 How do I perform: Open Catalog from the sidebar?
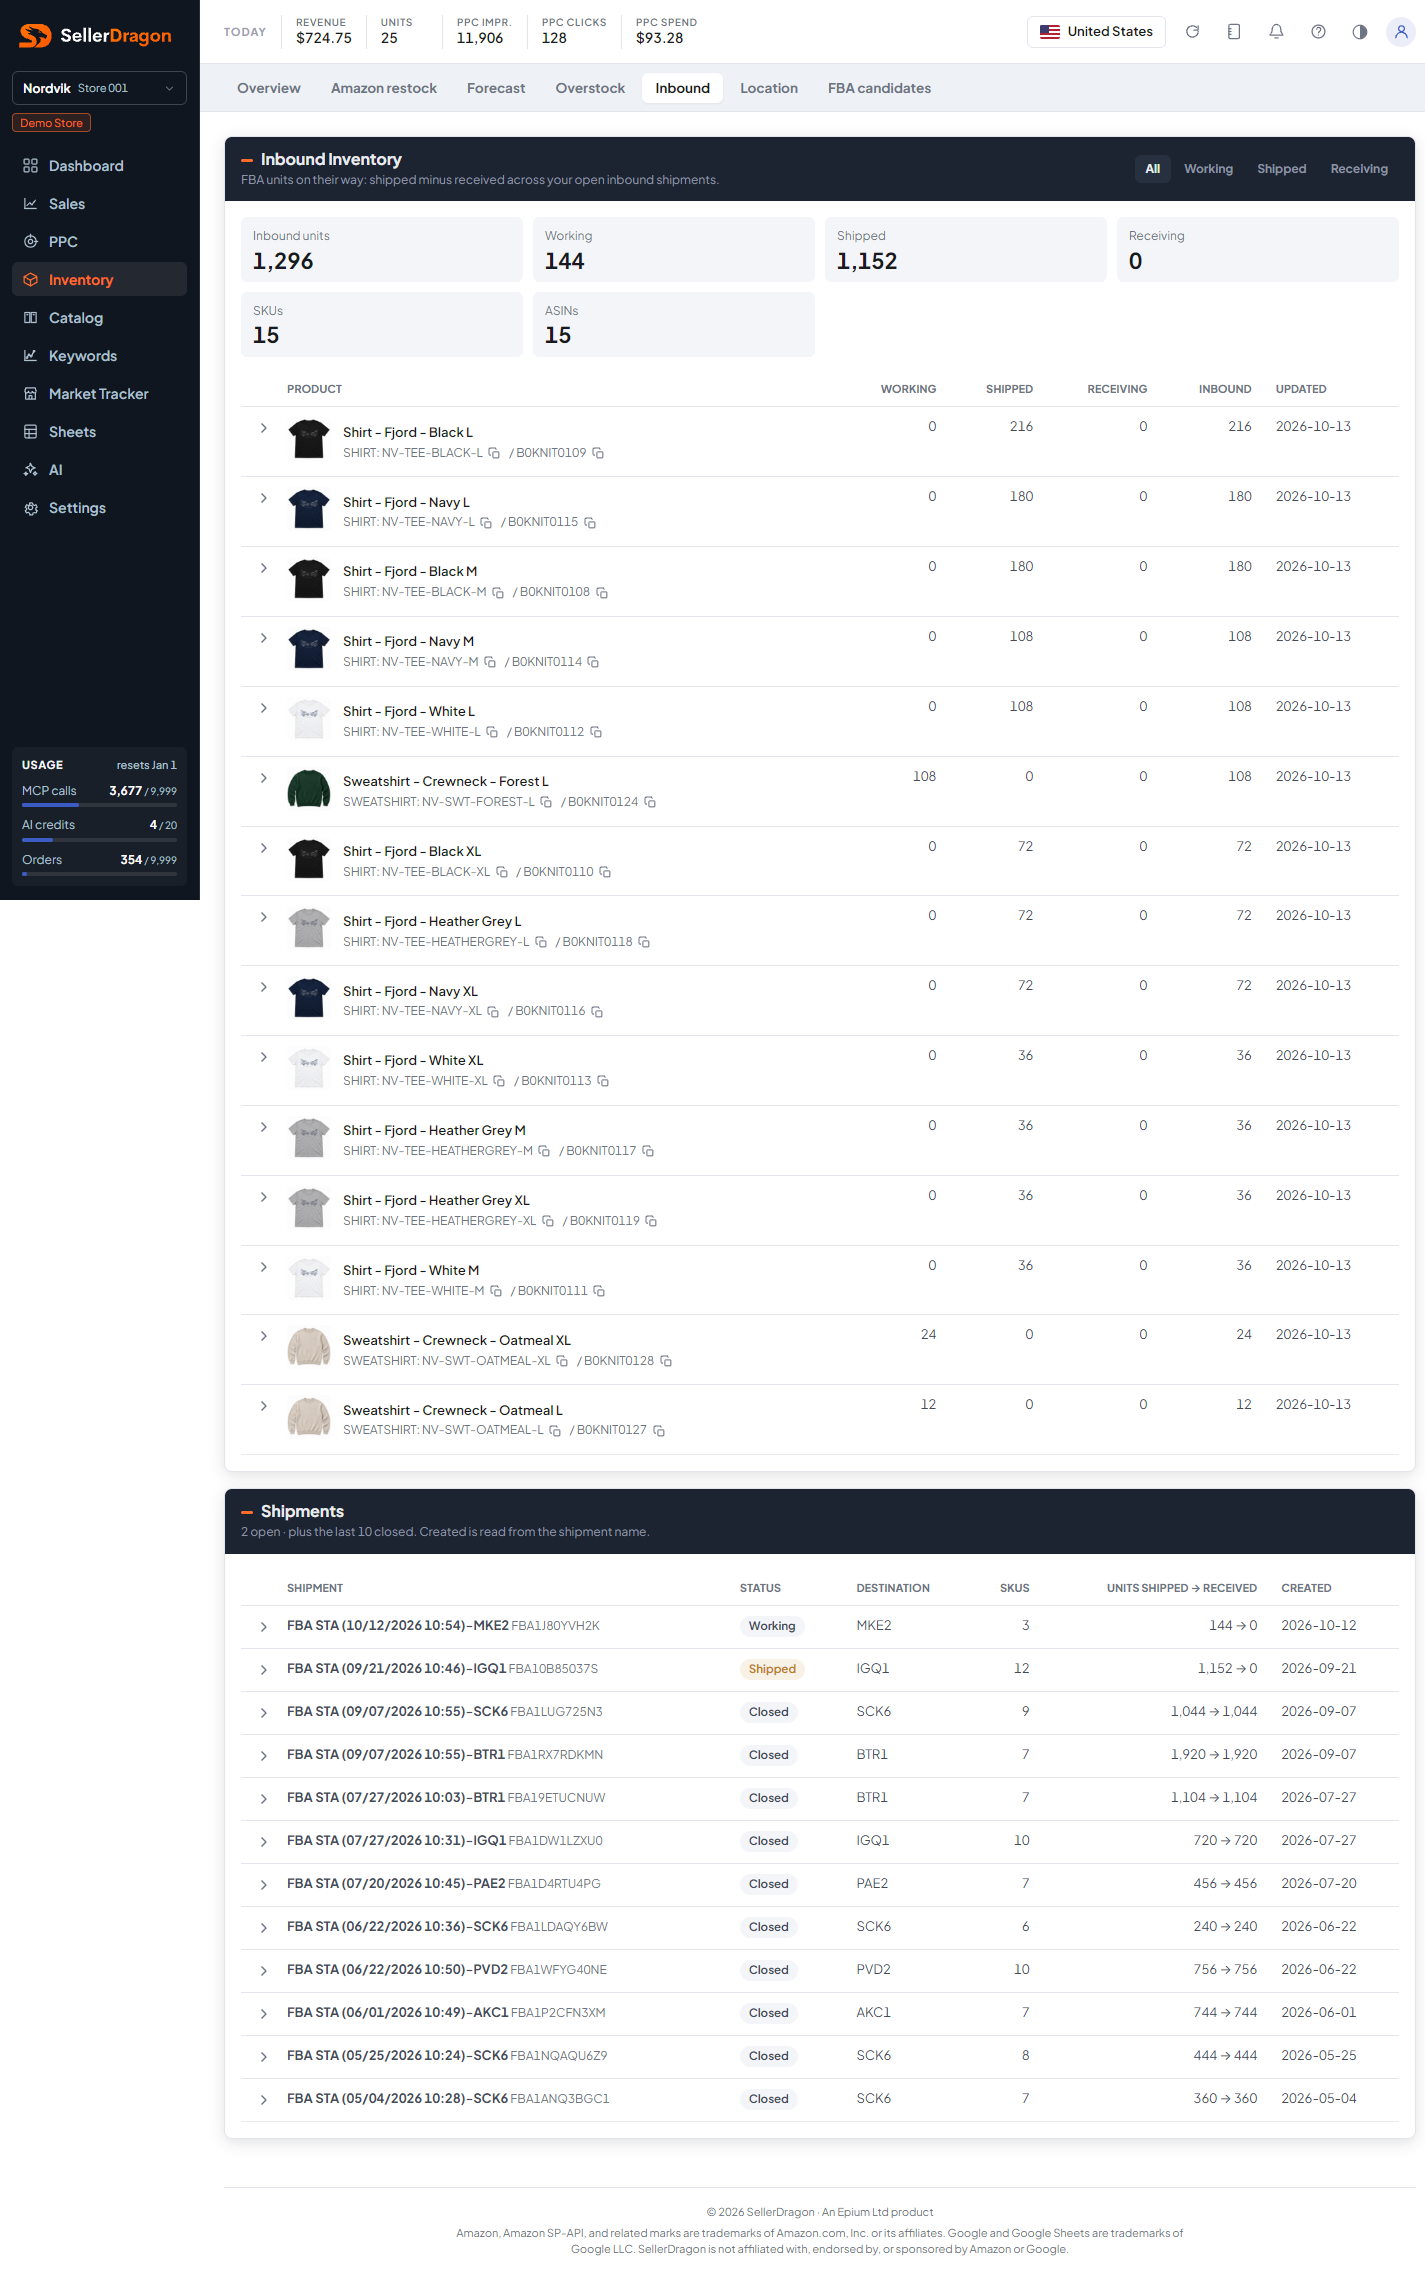pyautogui.click(x=99, y=318)
